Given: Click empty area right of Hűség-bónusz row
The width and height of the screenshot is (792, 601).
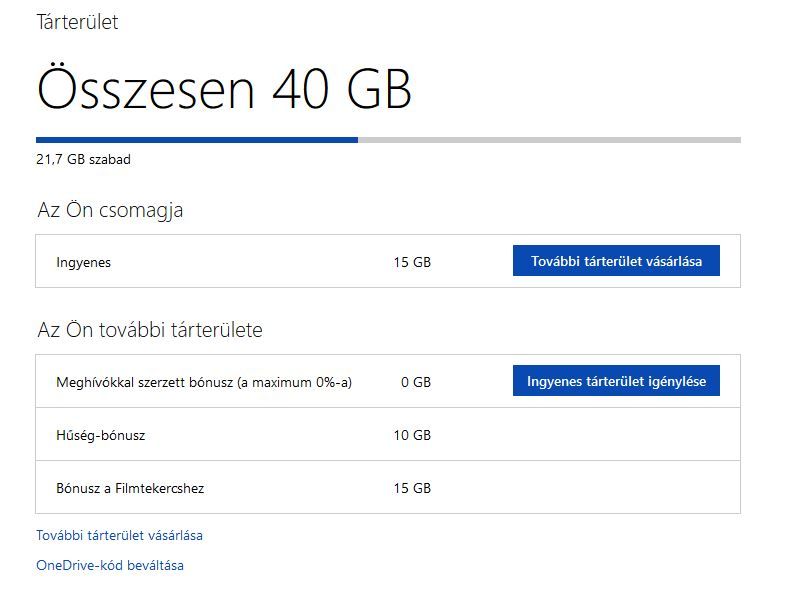Looking at the screenshot, I should [586, 434].
